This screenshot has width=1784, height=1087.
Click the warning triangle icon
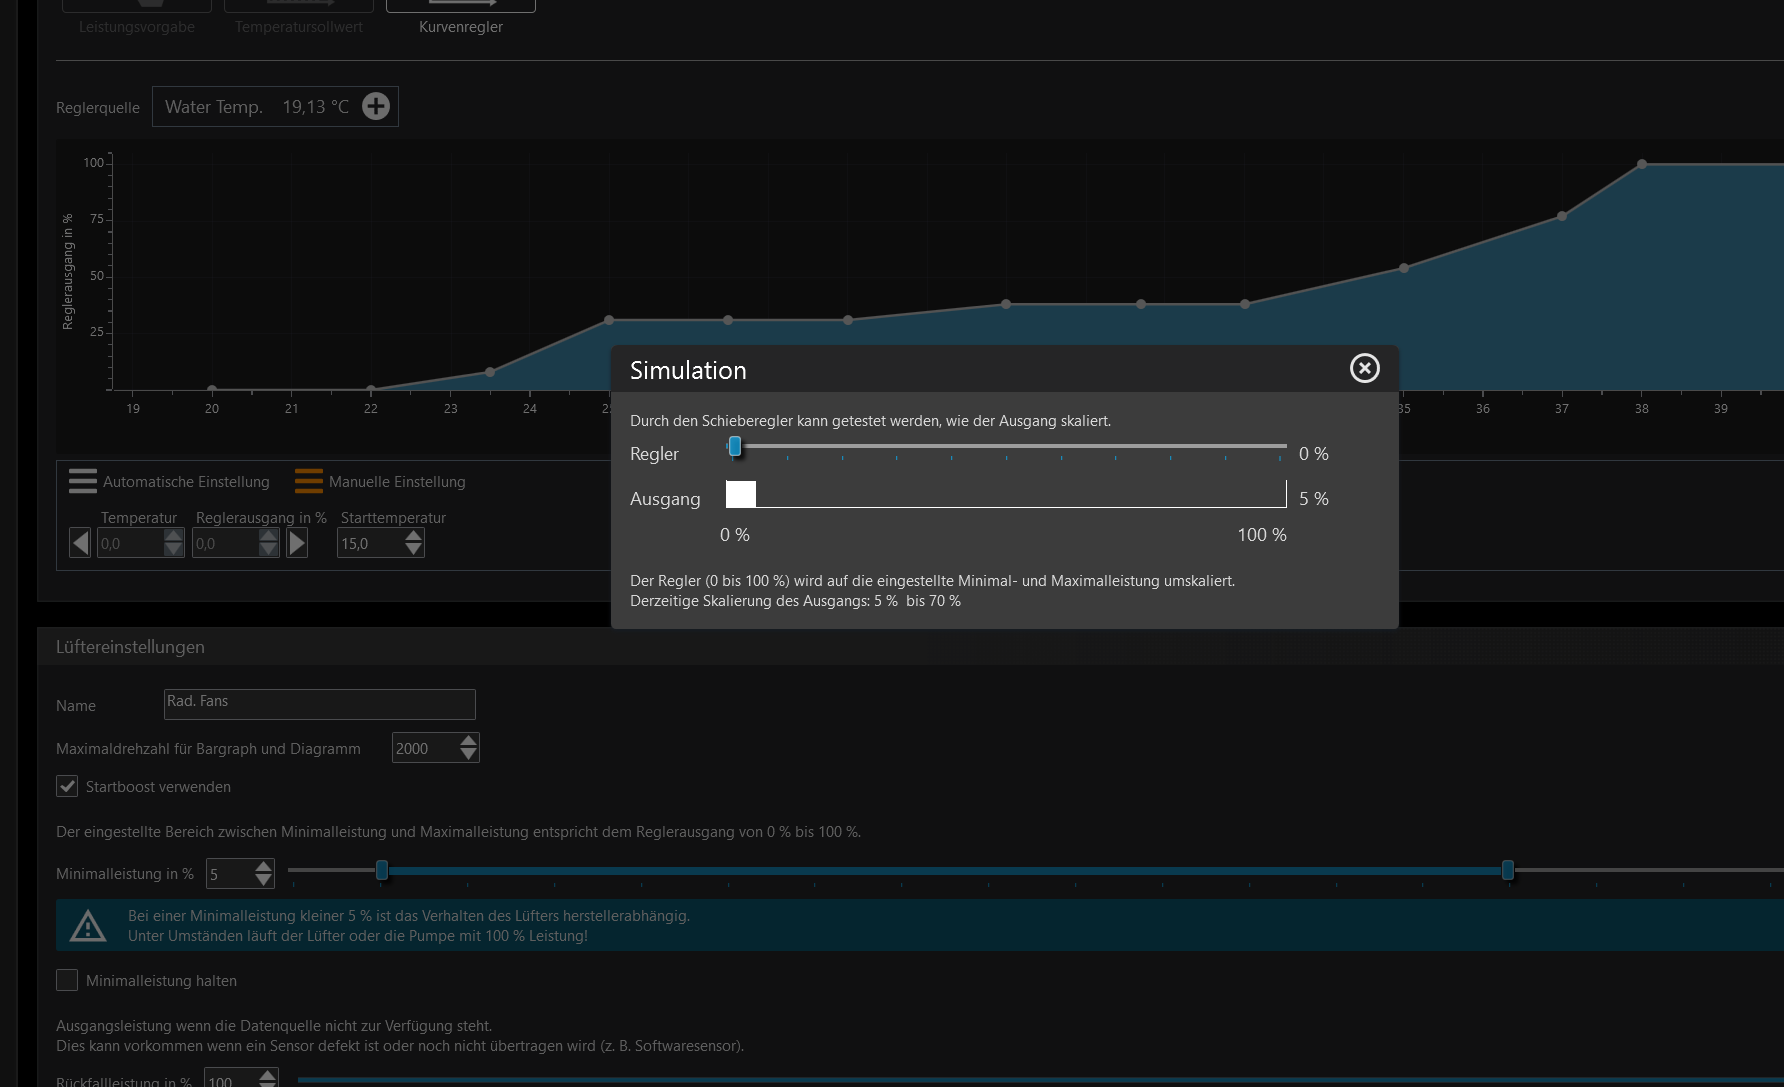click(88, 926)
